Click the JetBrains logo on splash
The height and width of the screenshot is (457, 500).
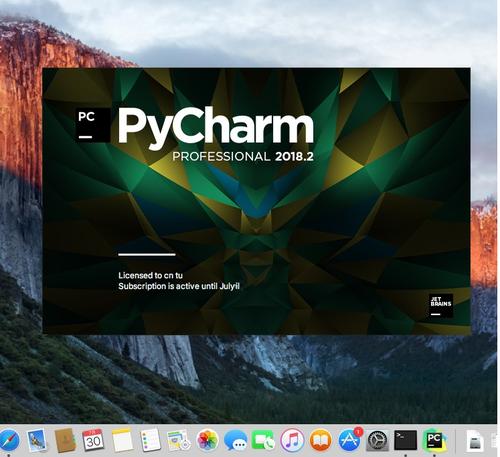pyautogui.click(x=441, y=305)
